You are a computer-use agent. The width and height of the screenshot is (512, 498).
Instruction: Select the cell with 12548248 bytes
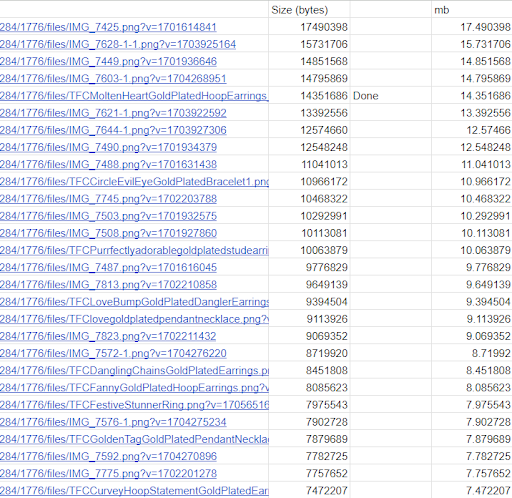309,147
